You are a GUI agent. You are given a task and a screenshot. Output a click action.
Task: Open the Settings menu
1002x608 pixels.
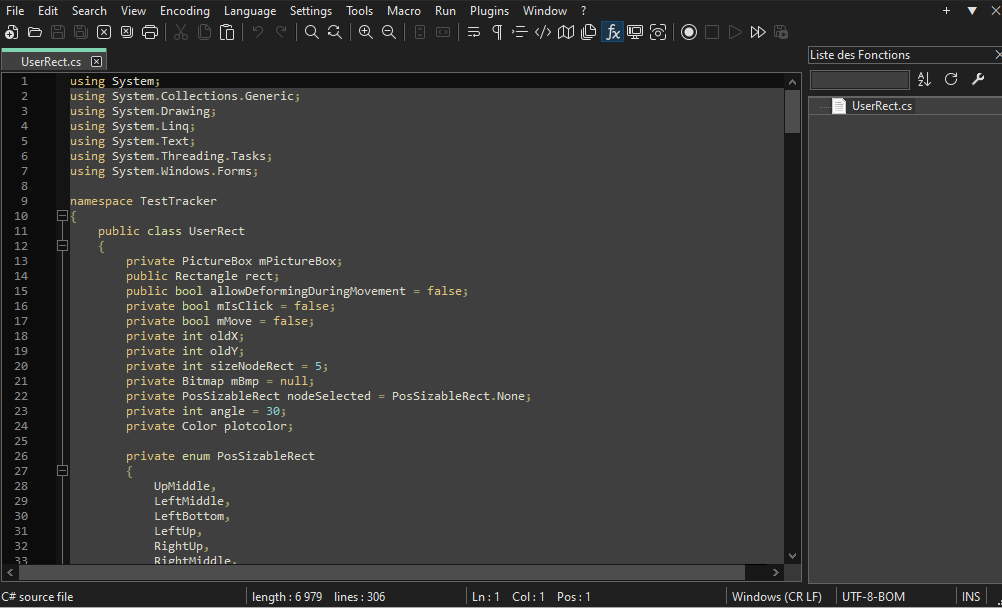point(311,11)
